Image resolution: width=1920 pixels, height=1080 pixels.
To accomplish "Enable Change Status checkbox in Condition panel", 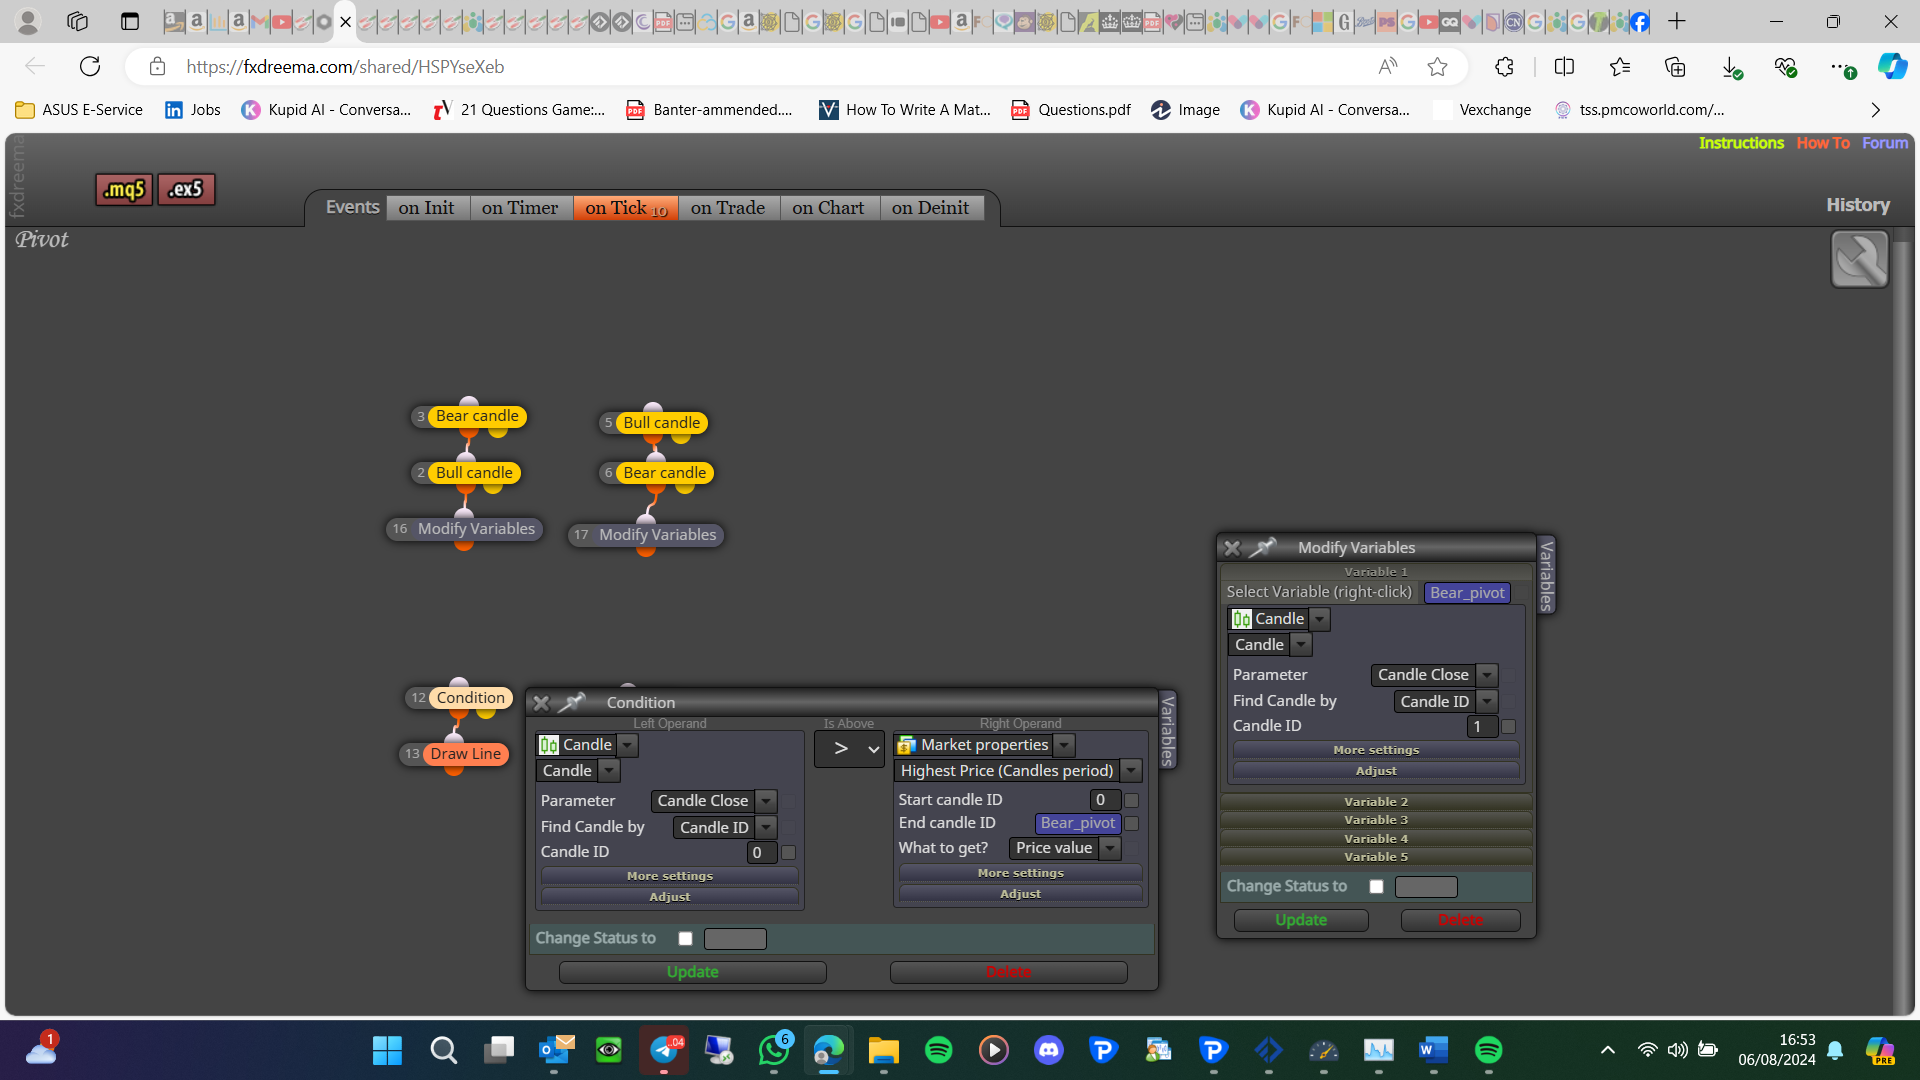I will [x=685, y=939].
